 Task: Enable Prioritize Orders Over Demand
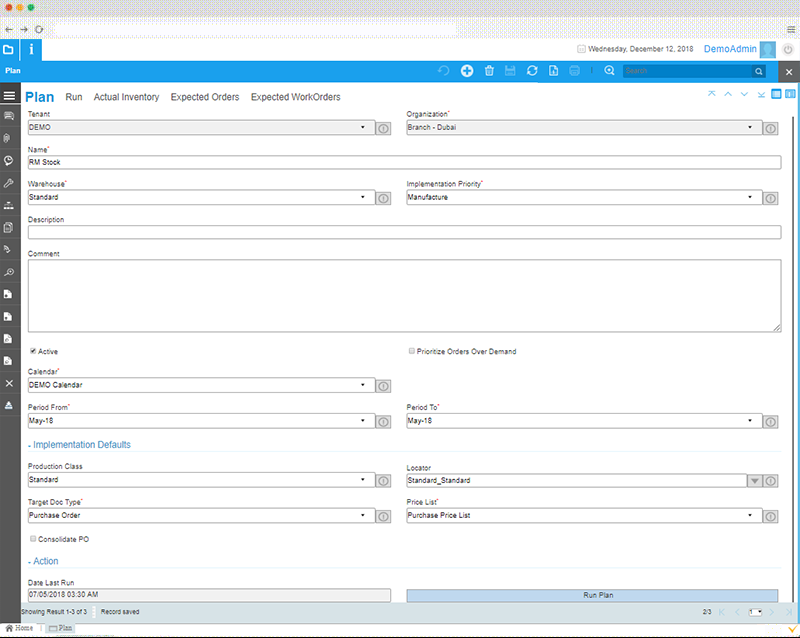pos(411,351)
